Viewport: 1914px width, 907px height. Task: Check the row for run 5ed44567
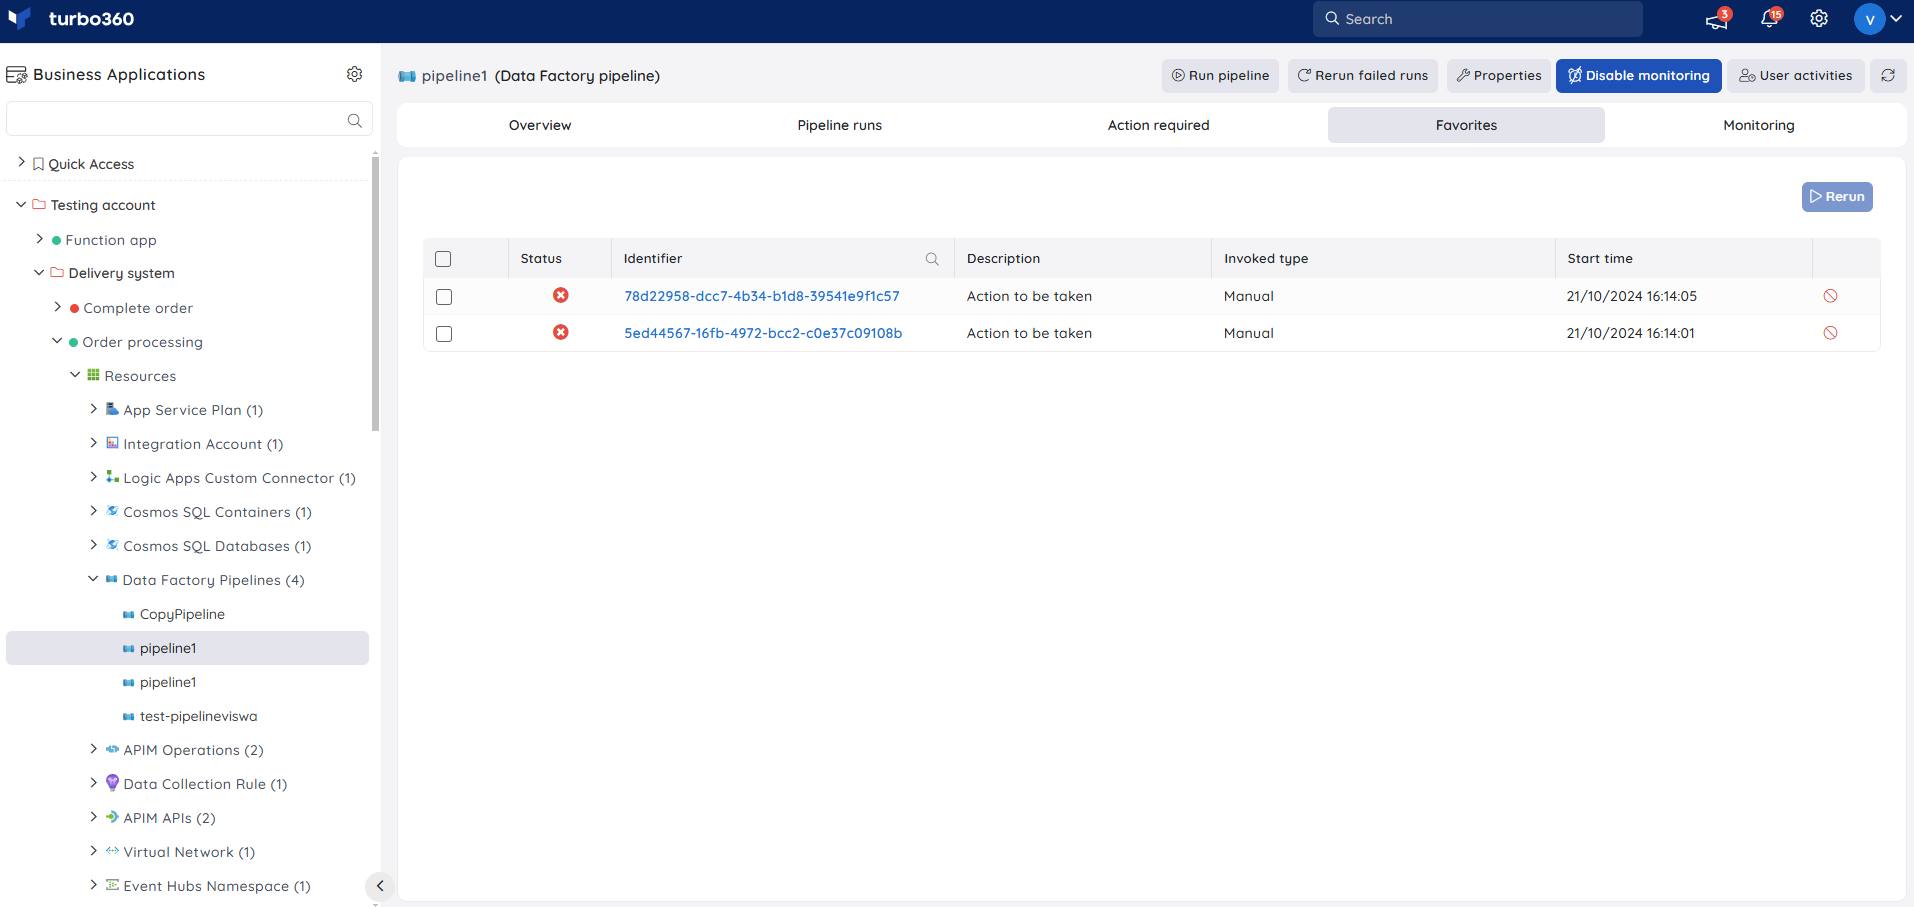(x=444, y=334)
